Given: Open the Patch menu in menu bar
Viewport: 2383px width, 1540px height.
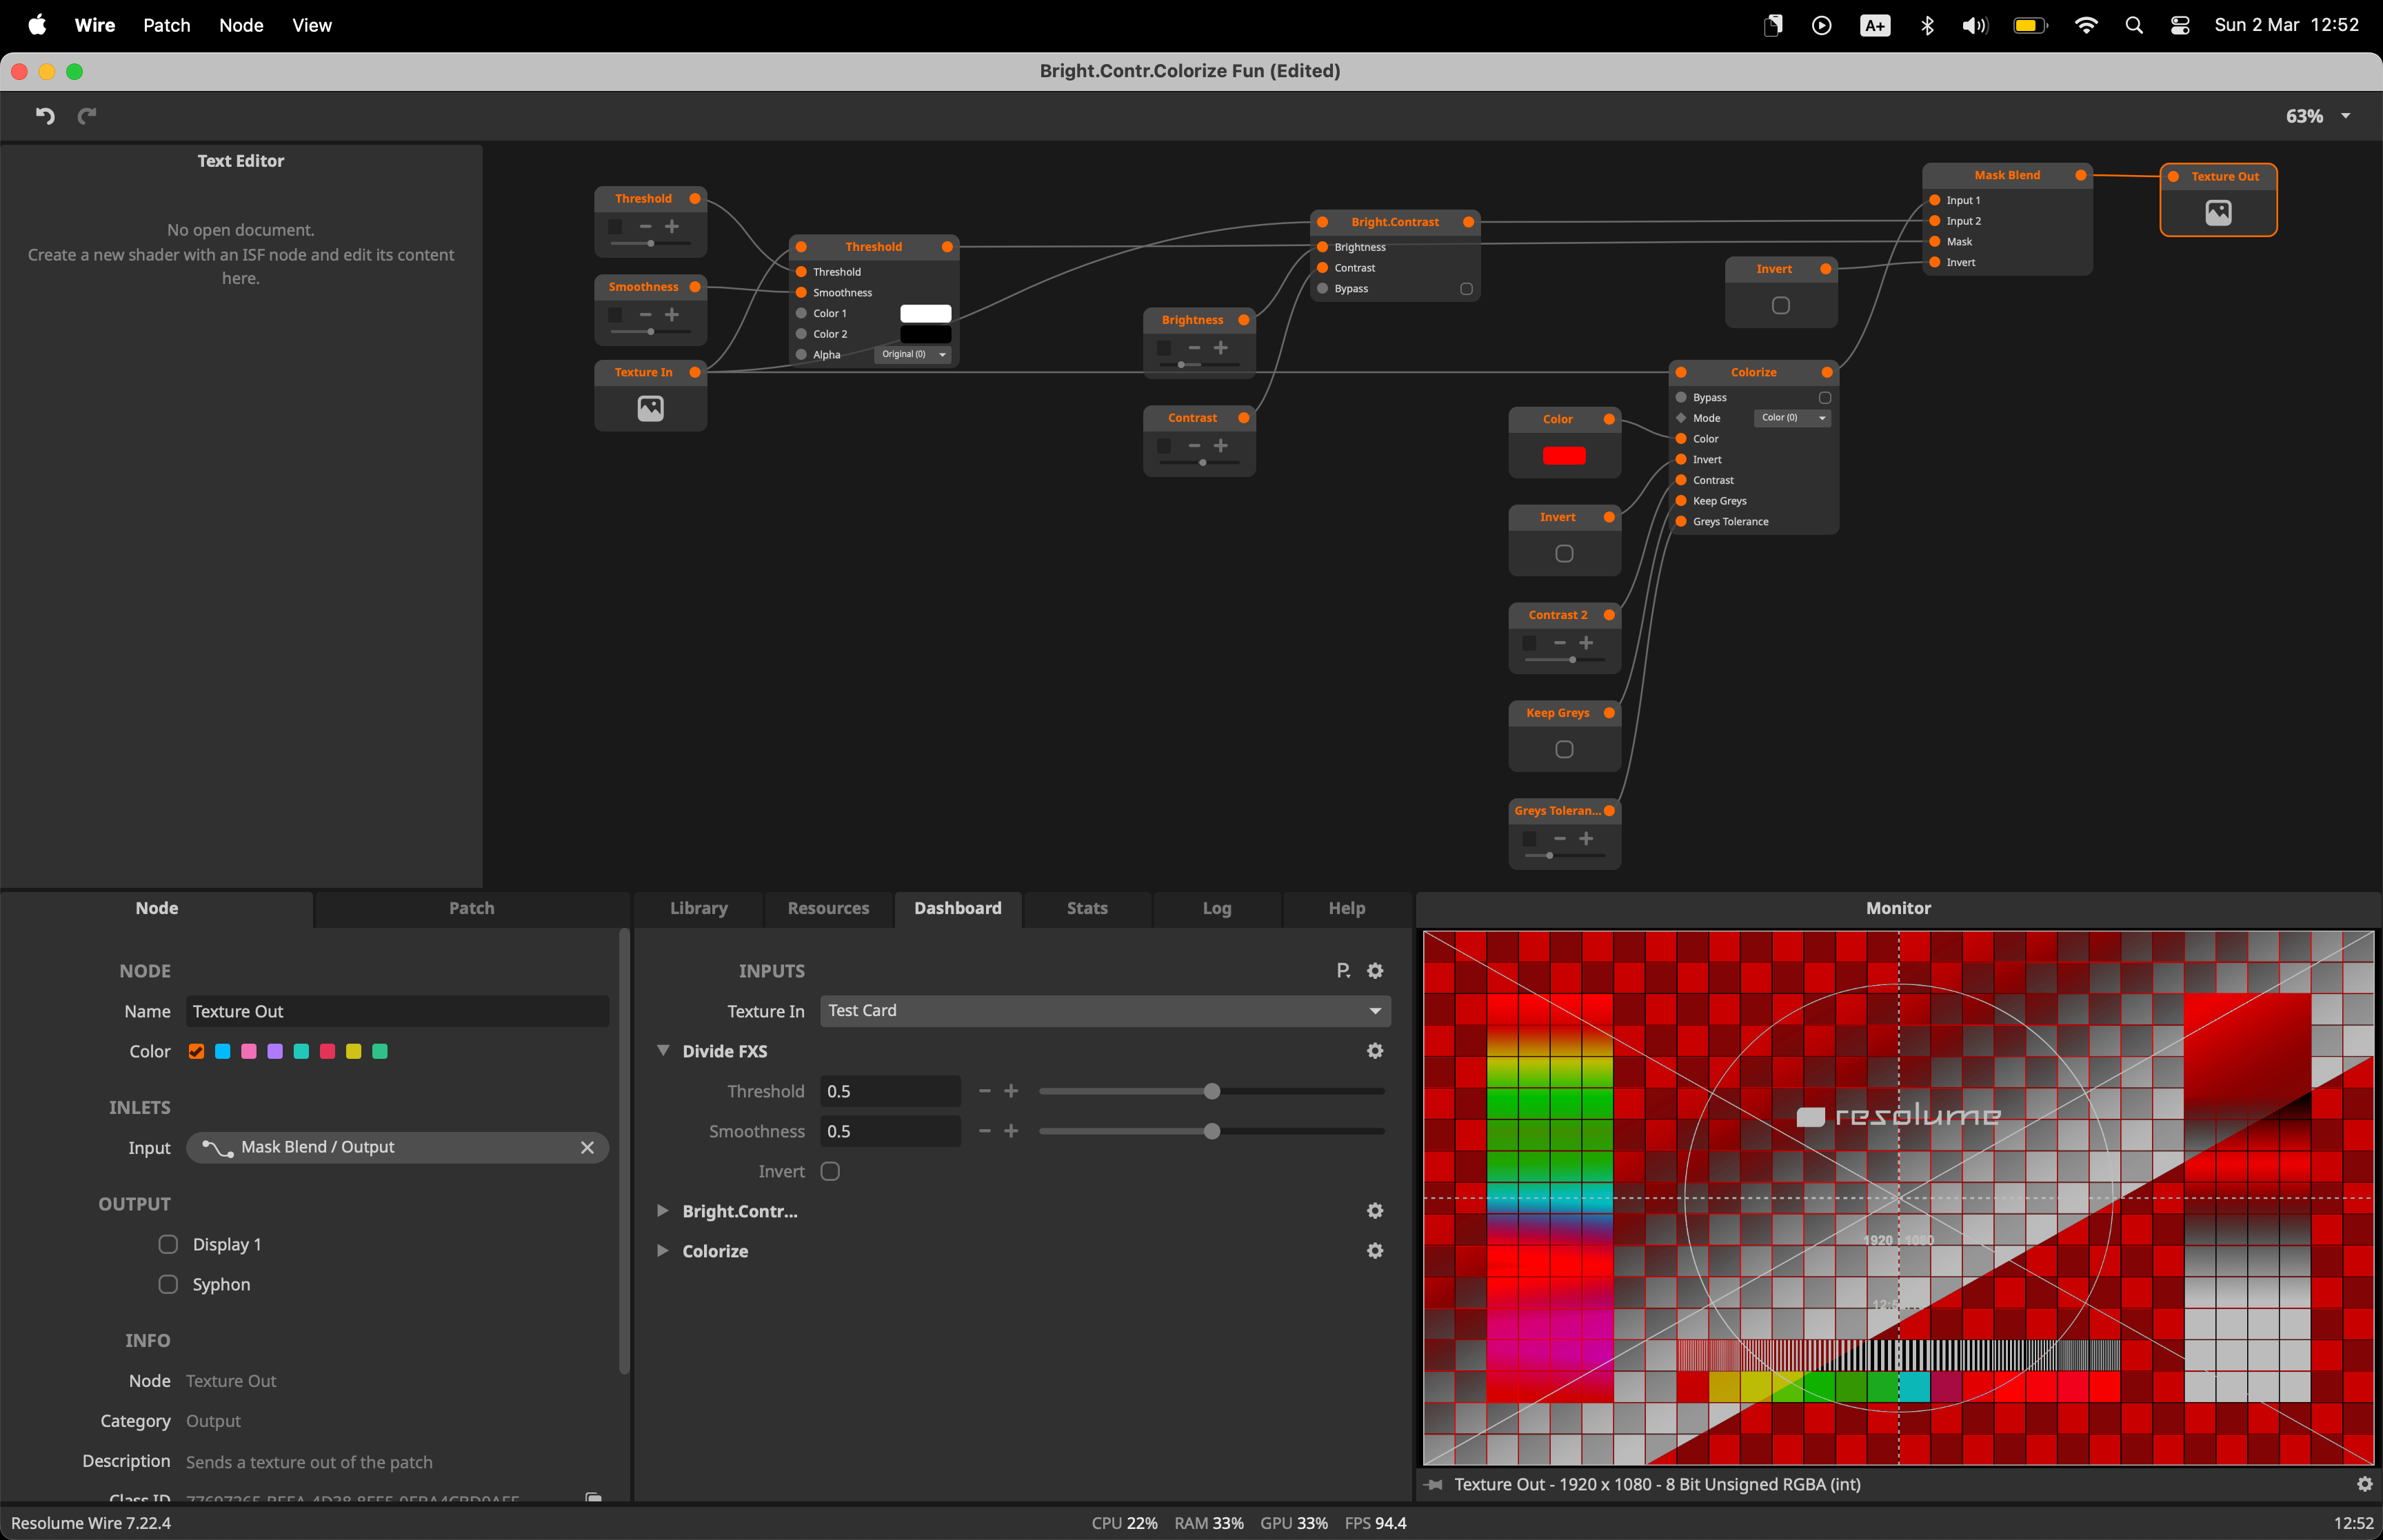Looking at the screenshot, I should (166, 25).
